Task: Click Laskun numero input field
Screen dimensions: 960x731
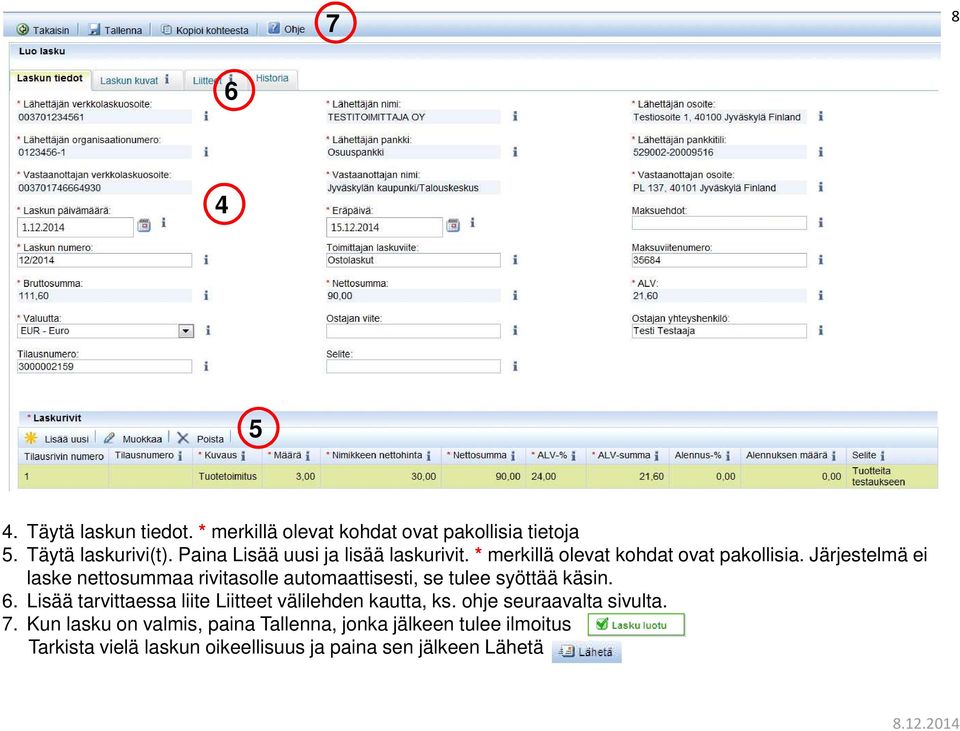Action: coord(104,260)
